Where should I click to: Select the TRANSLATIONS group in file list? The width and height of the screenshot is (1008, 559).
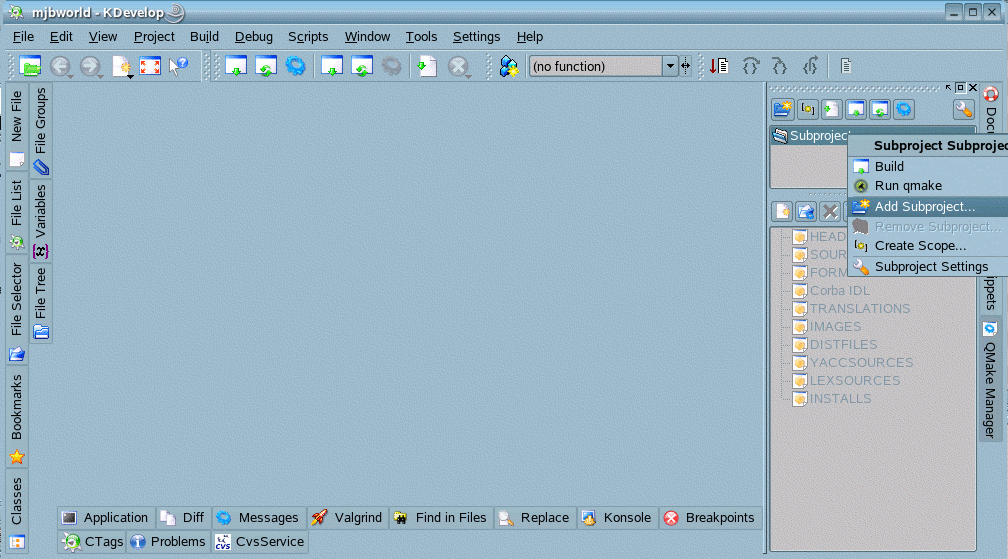point(859,309)
